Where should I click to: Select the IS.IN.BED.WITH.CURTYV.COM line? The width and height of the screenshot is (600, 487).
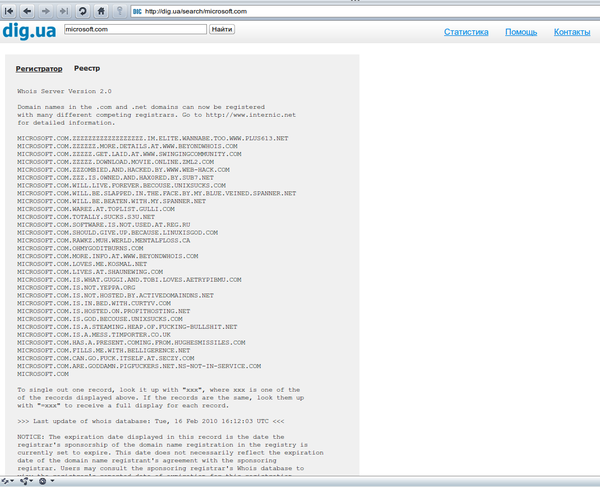[94, 303]
